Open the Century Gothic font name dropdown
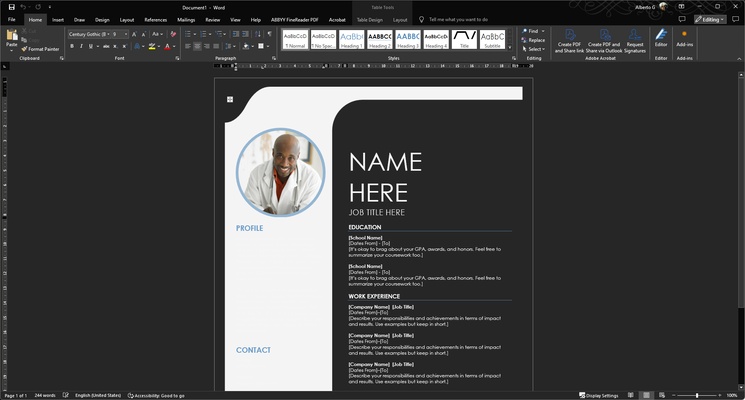This screenshot has width=745, height=400. tap(108, 34)
